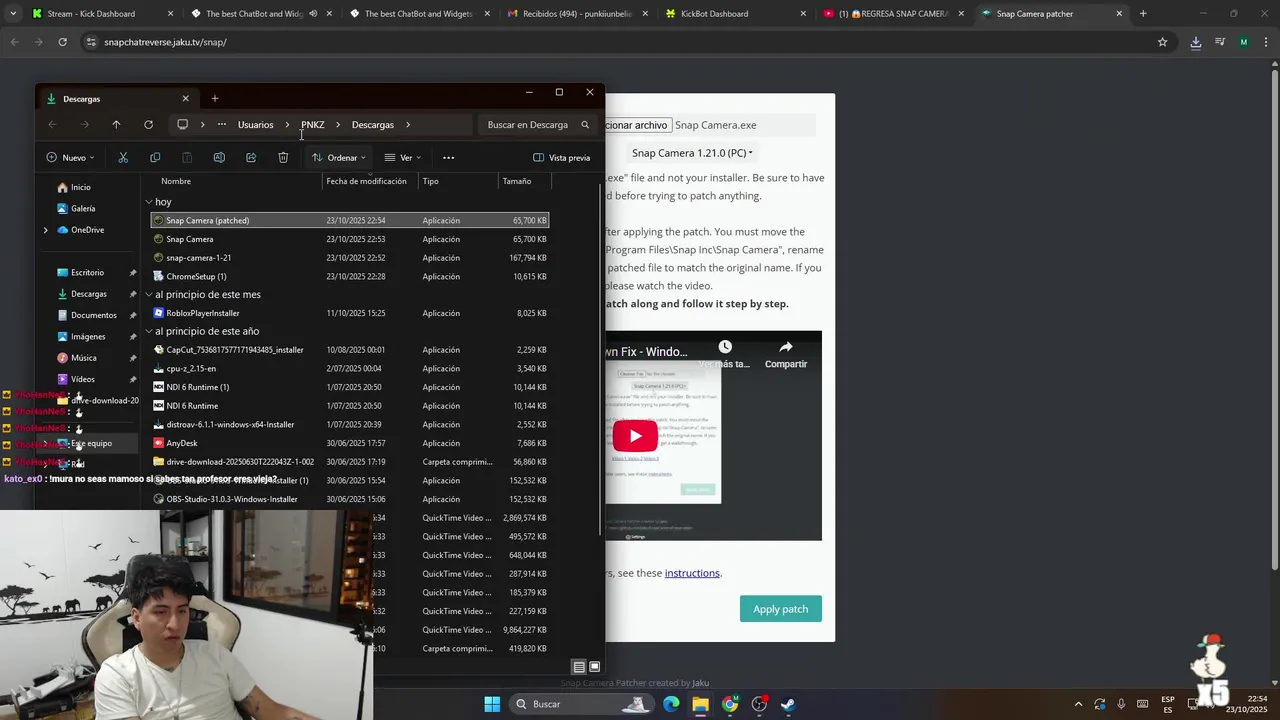Toggle Vista previa preview pane
The height and width of the screenshot is (720, 1280).
coord(561,157)
